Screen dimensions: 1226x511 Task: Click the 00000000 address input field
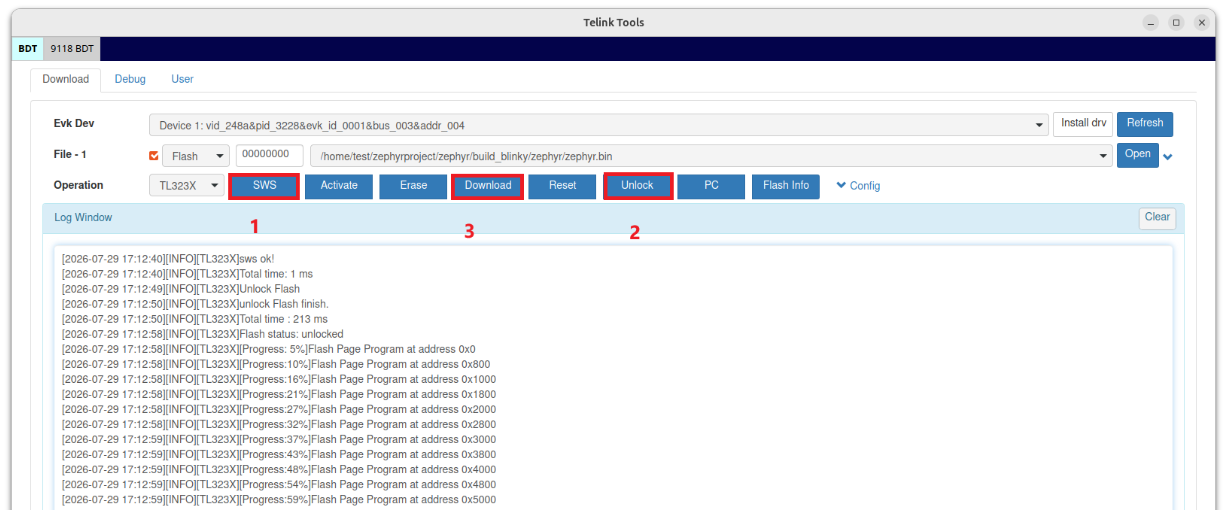click(x=269, y=155)
